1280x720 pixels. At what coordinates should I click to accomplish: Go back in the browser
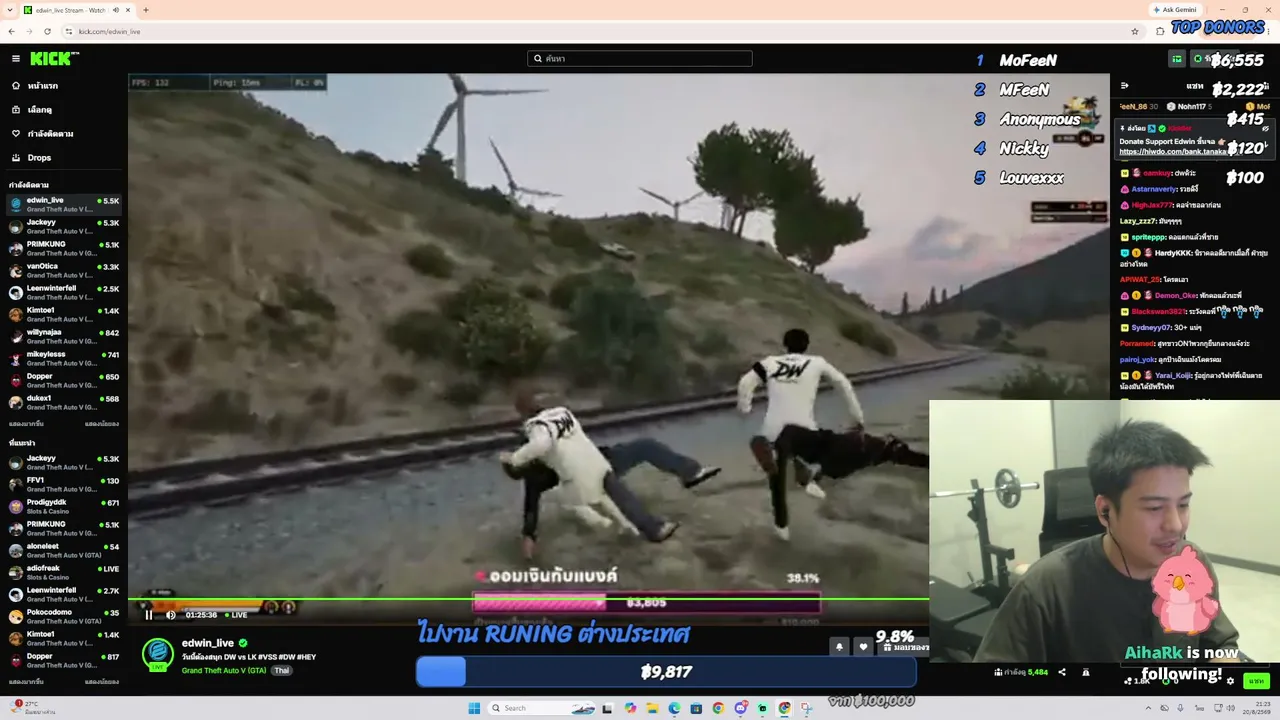pyautogui.click(x=11, y=31)
